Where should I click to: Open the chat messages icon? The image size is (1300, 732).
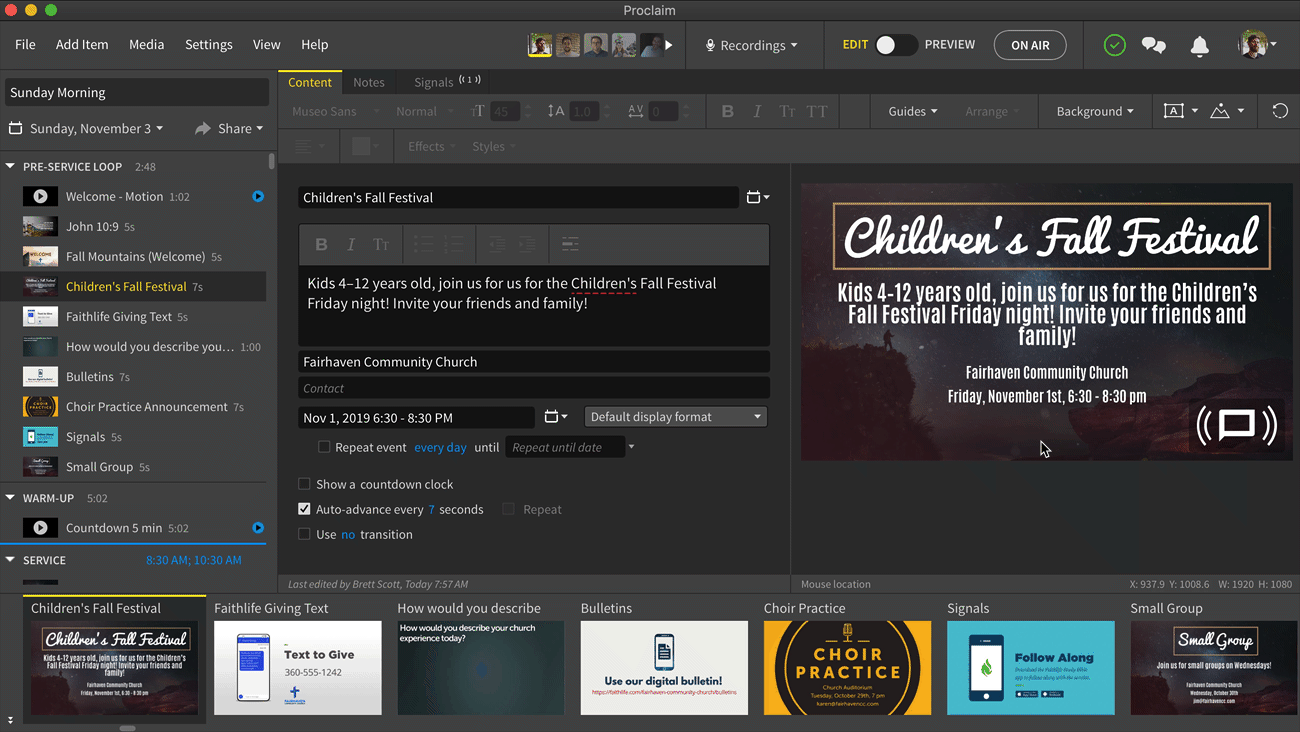[x=1154, y=46]
